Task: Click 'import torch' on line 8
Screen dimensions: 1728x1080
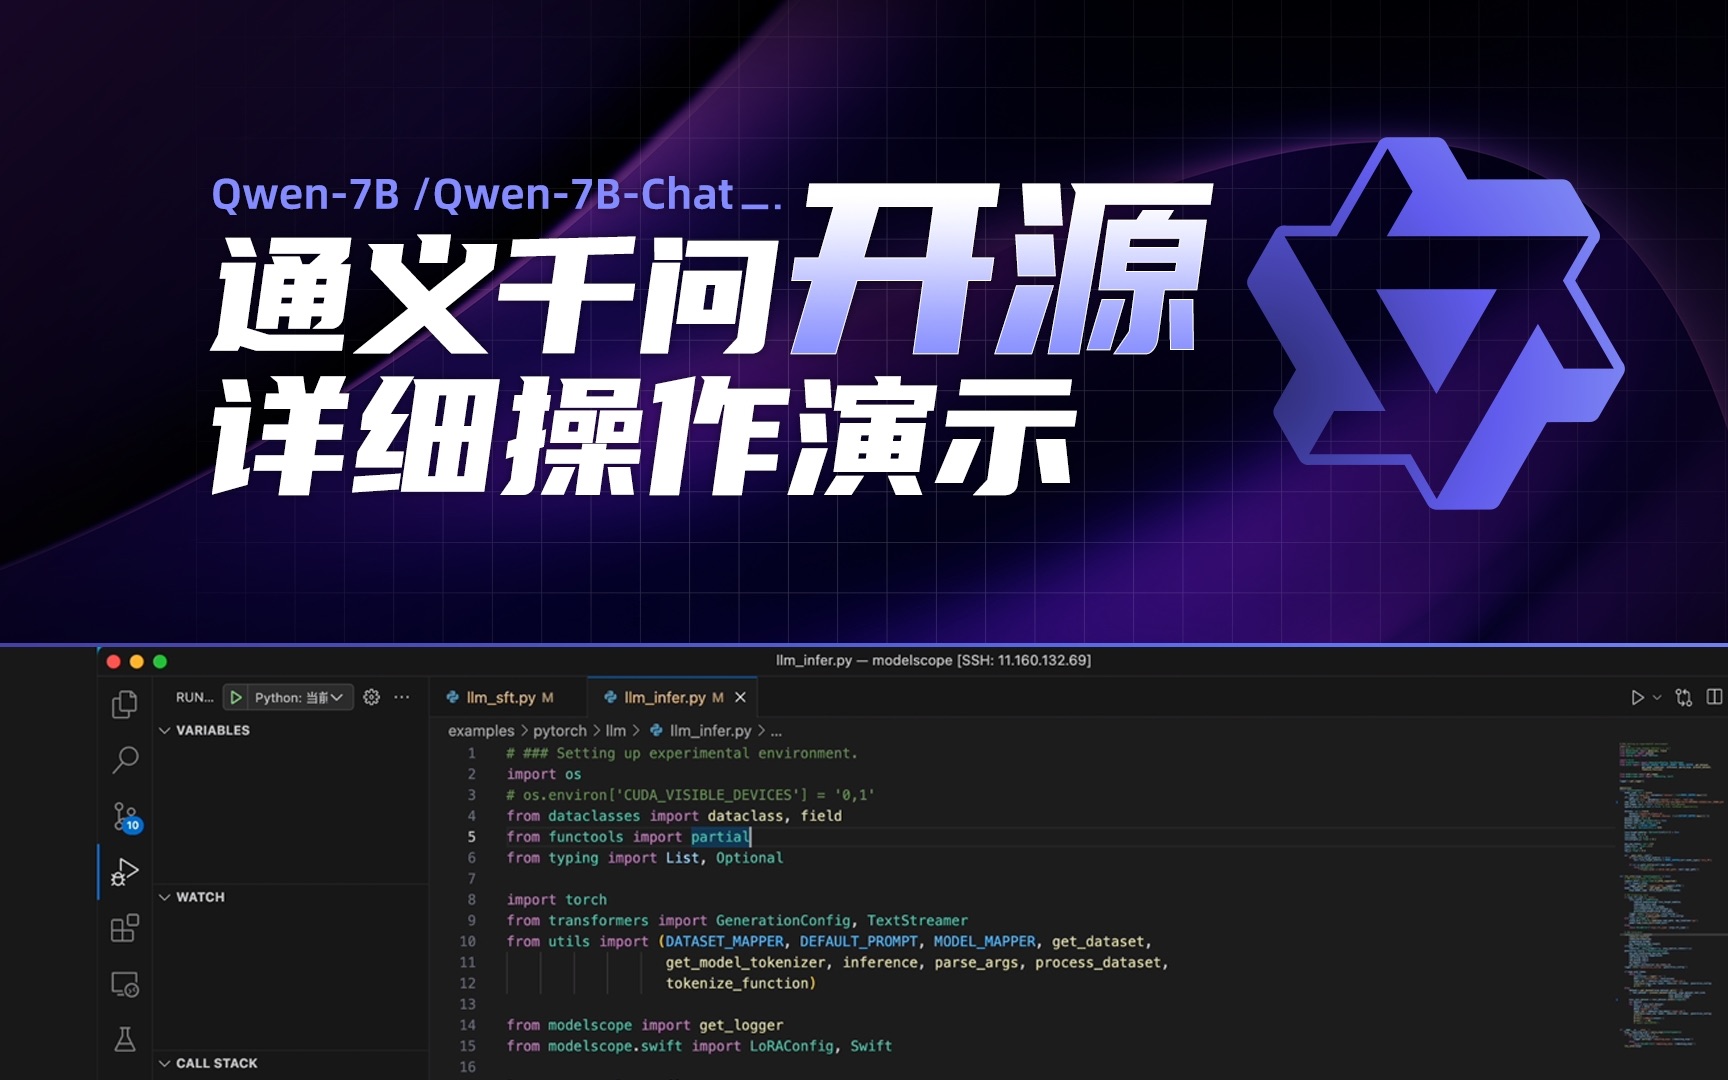Action: coord(557,899)
